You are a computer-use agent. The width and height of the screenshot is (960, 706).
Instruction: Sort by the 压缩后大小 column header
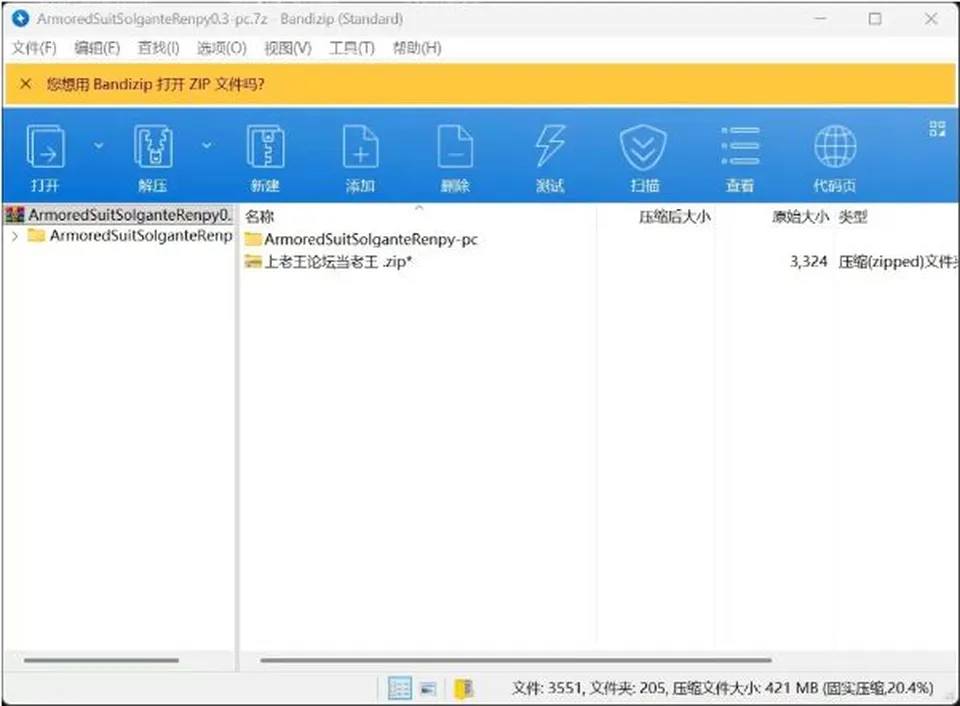675,216
